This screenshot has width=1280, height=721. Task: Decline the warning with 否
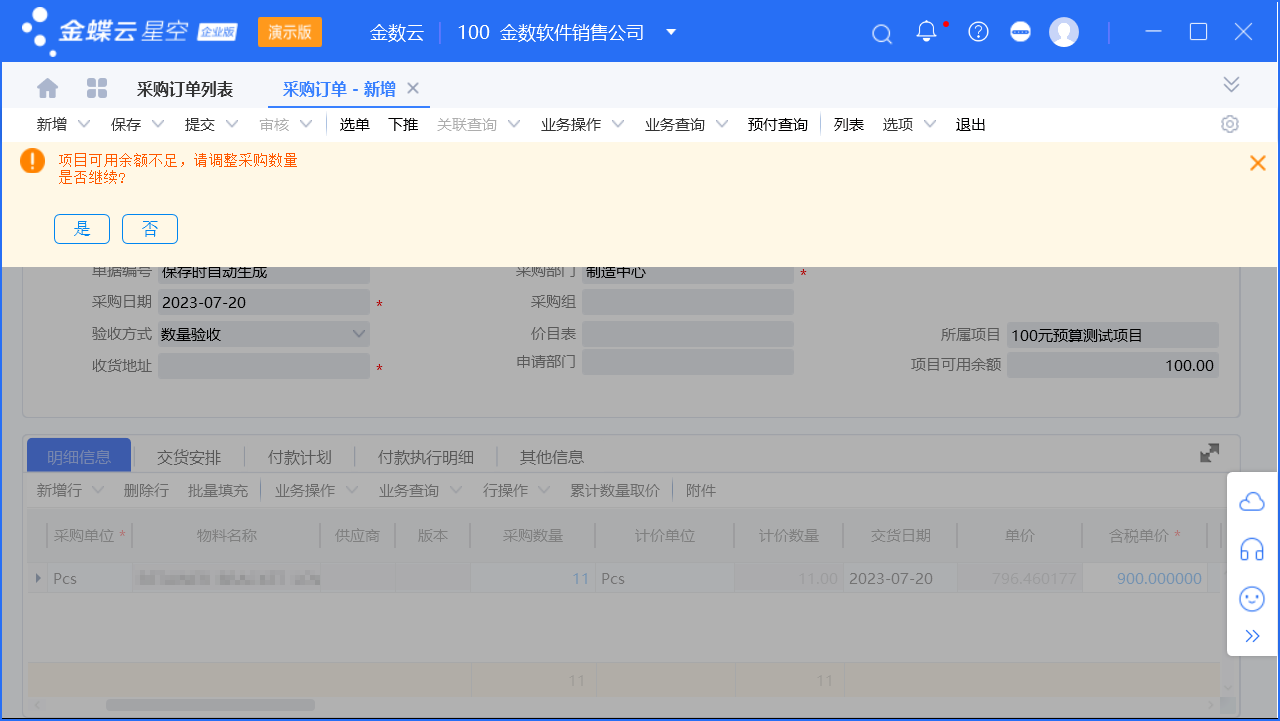(x=150, y=229)
